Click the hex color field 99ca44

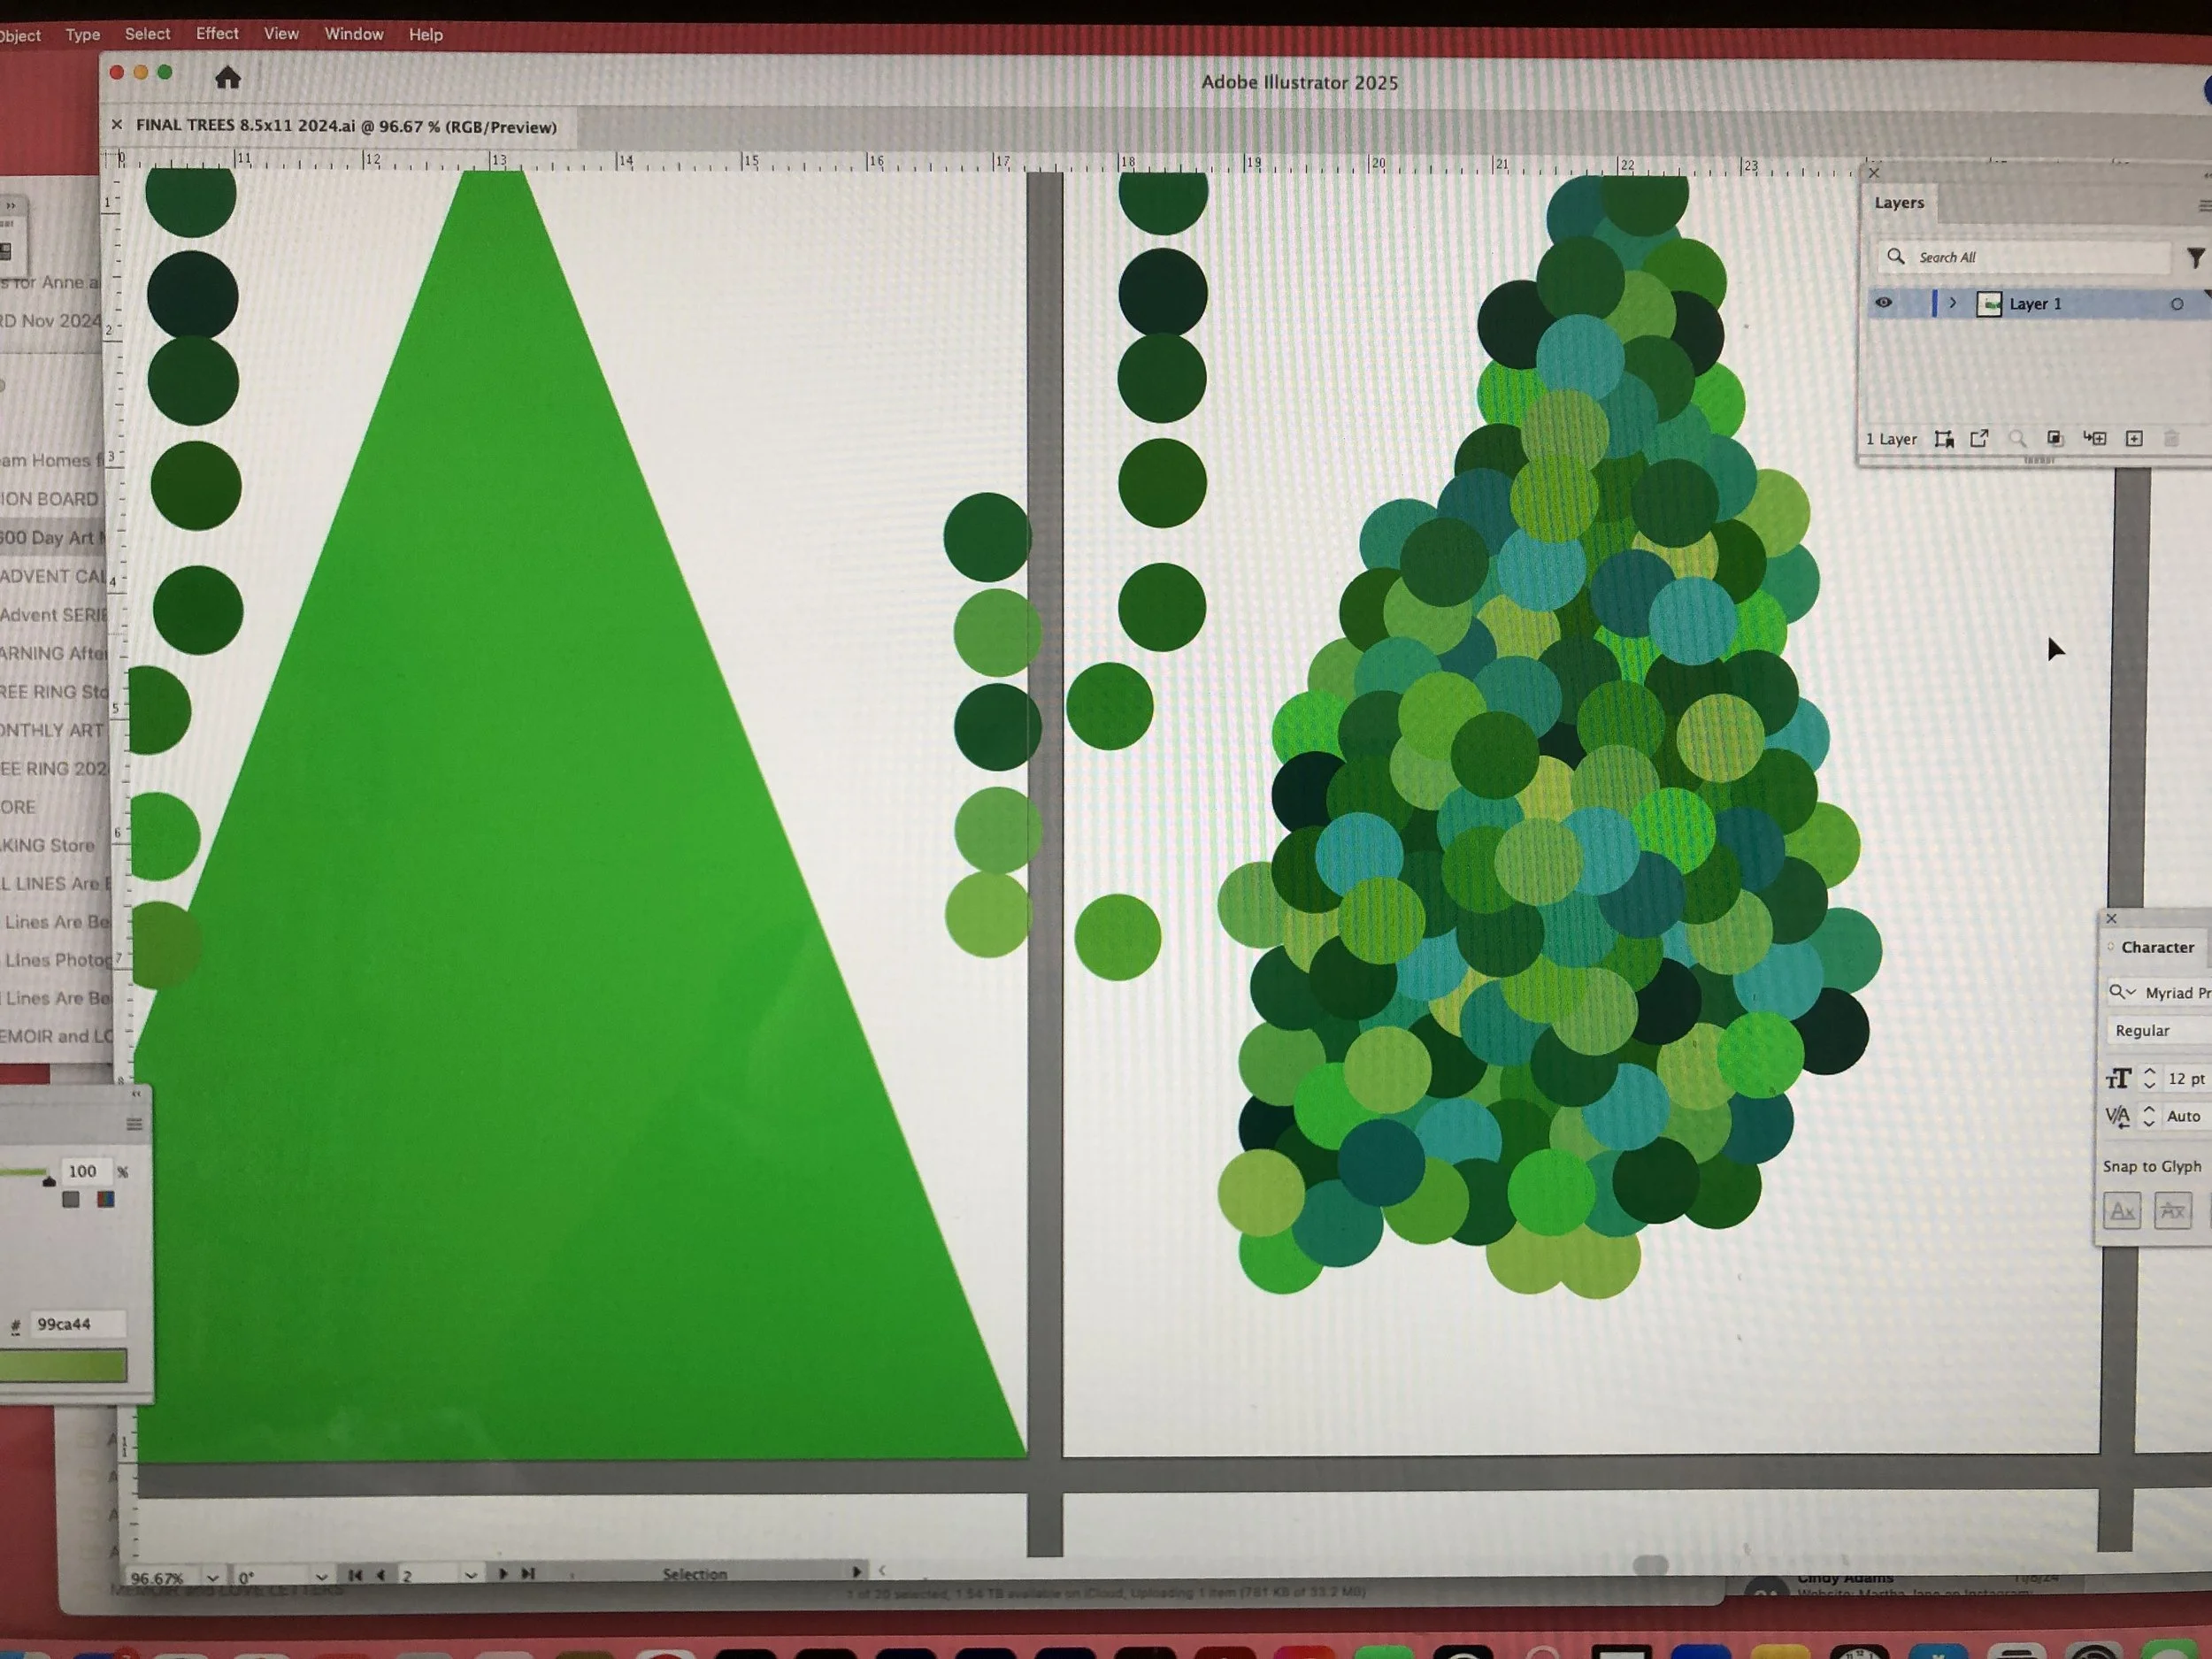[77, 1324]
